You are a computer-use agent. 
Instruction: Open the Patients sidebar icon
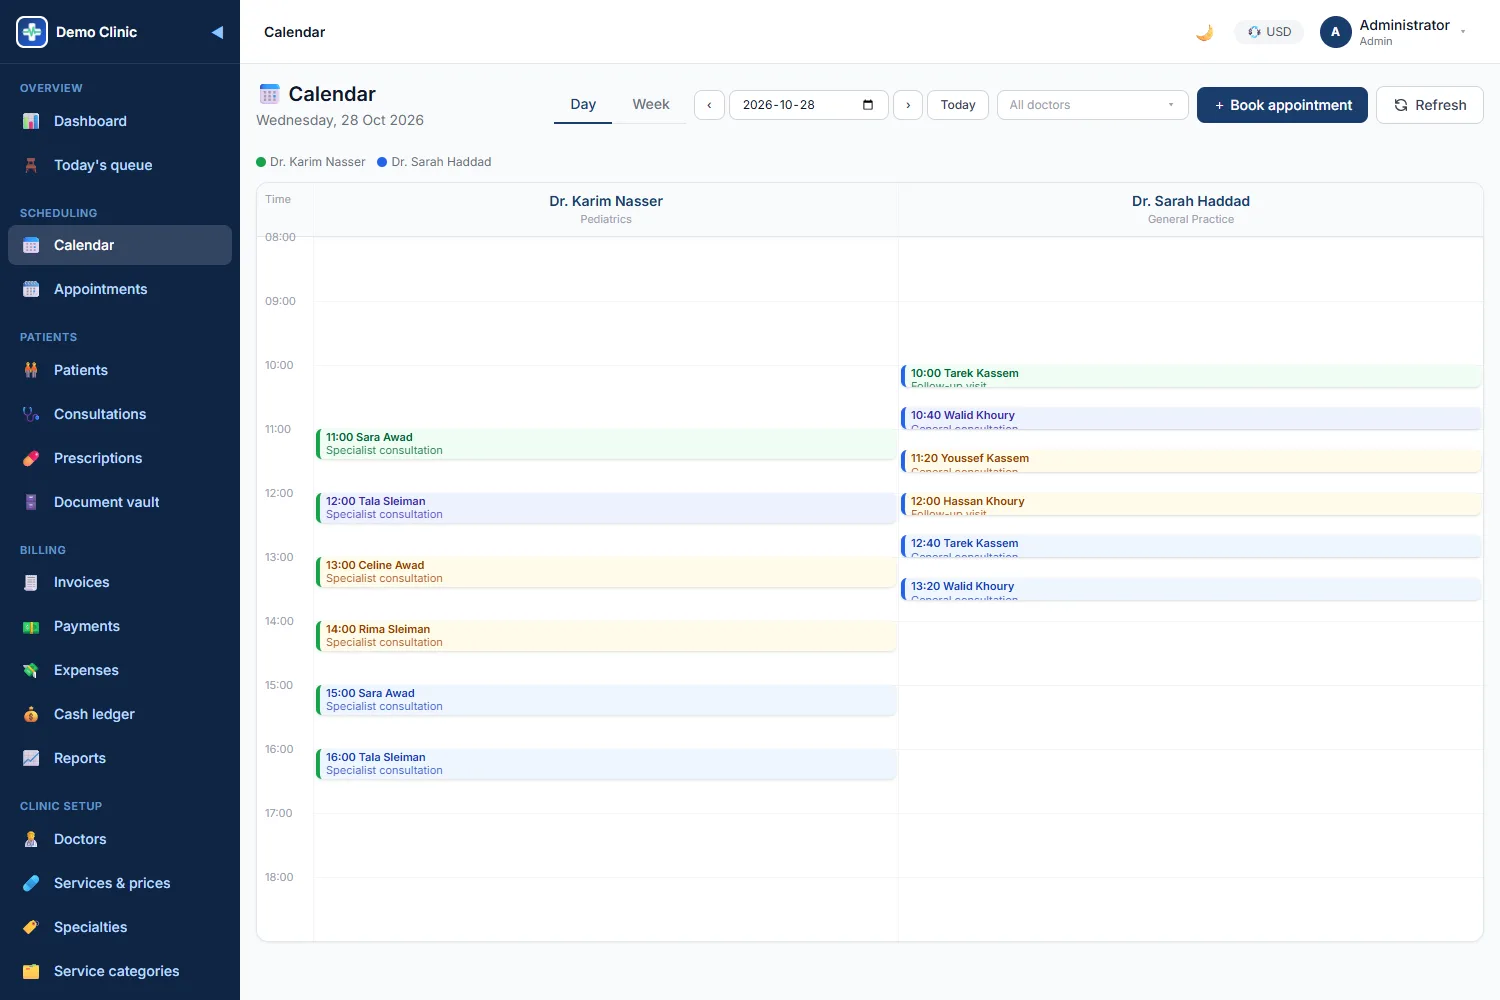point(31,370)
